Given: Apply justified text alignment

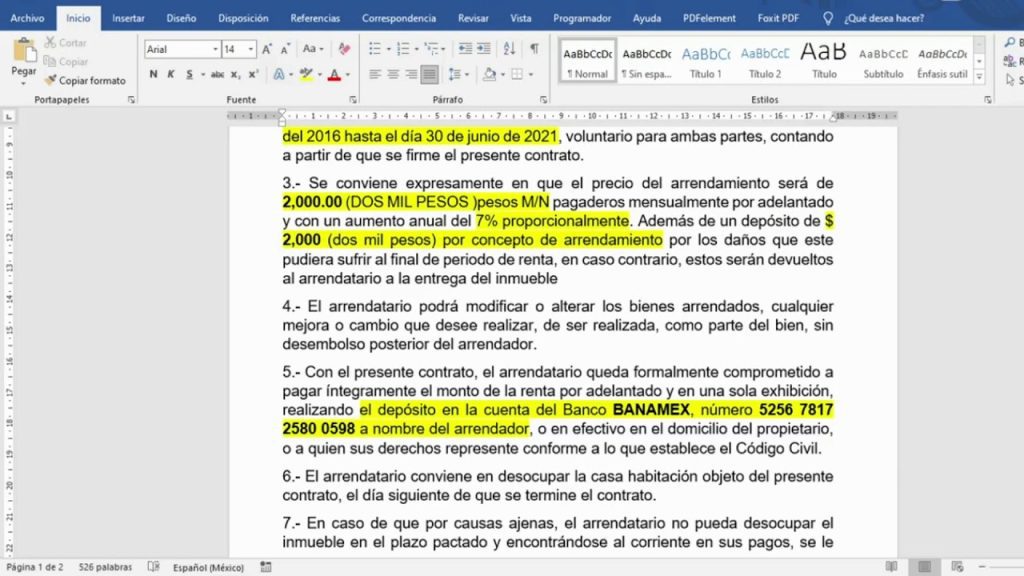Looking at the screenshot, I should click(429, 74).
